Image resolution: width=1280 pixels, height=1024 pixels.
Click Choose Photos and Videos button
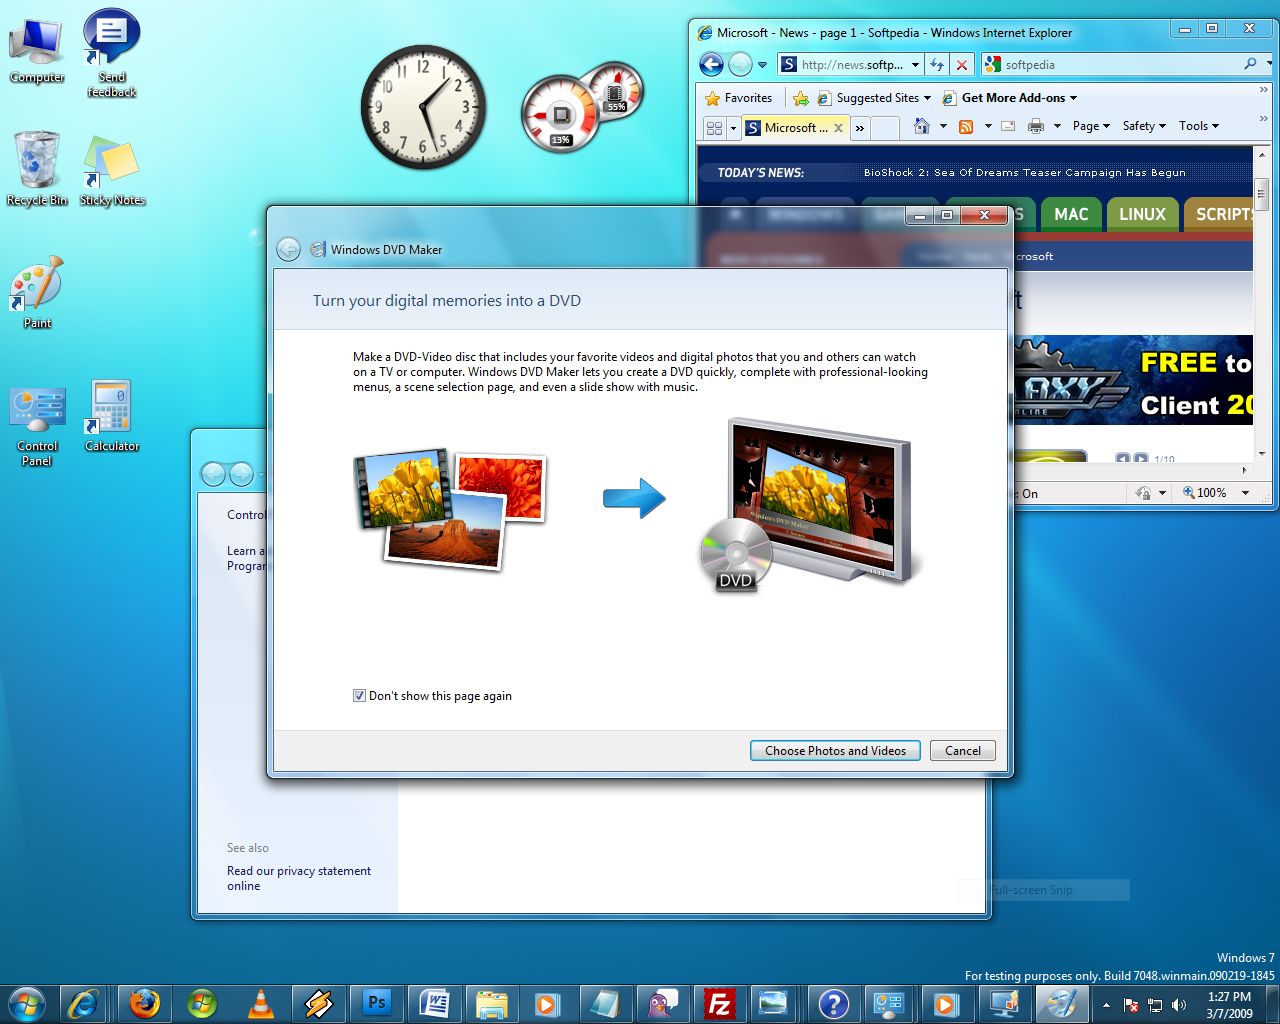tap(835, 751)
